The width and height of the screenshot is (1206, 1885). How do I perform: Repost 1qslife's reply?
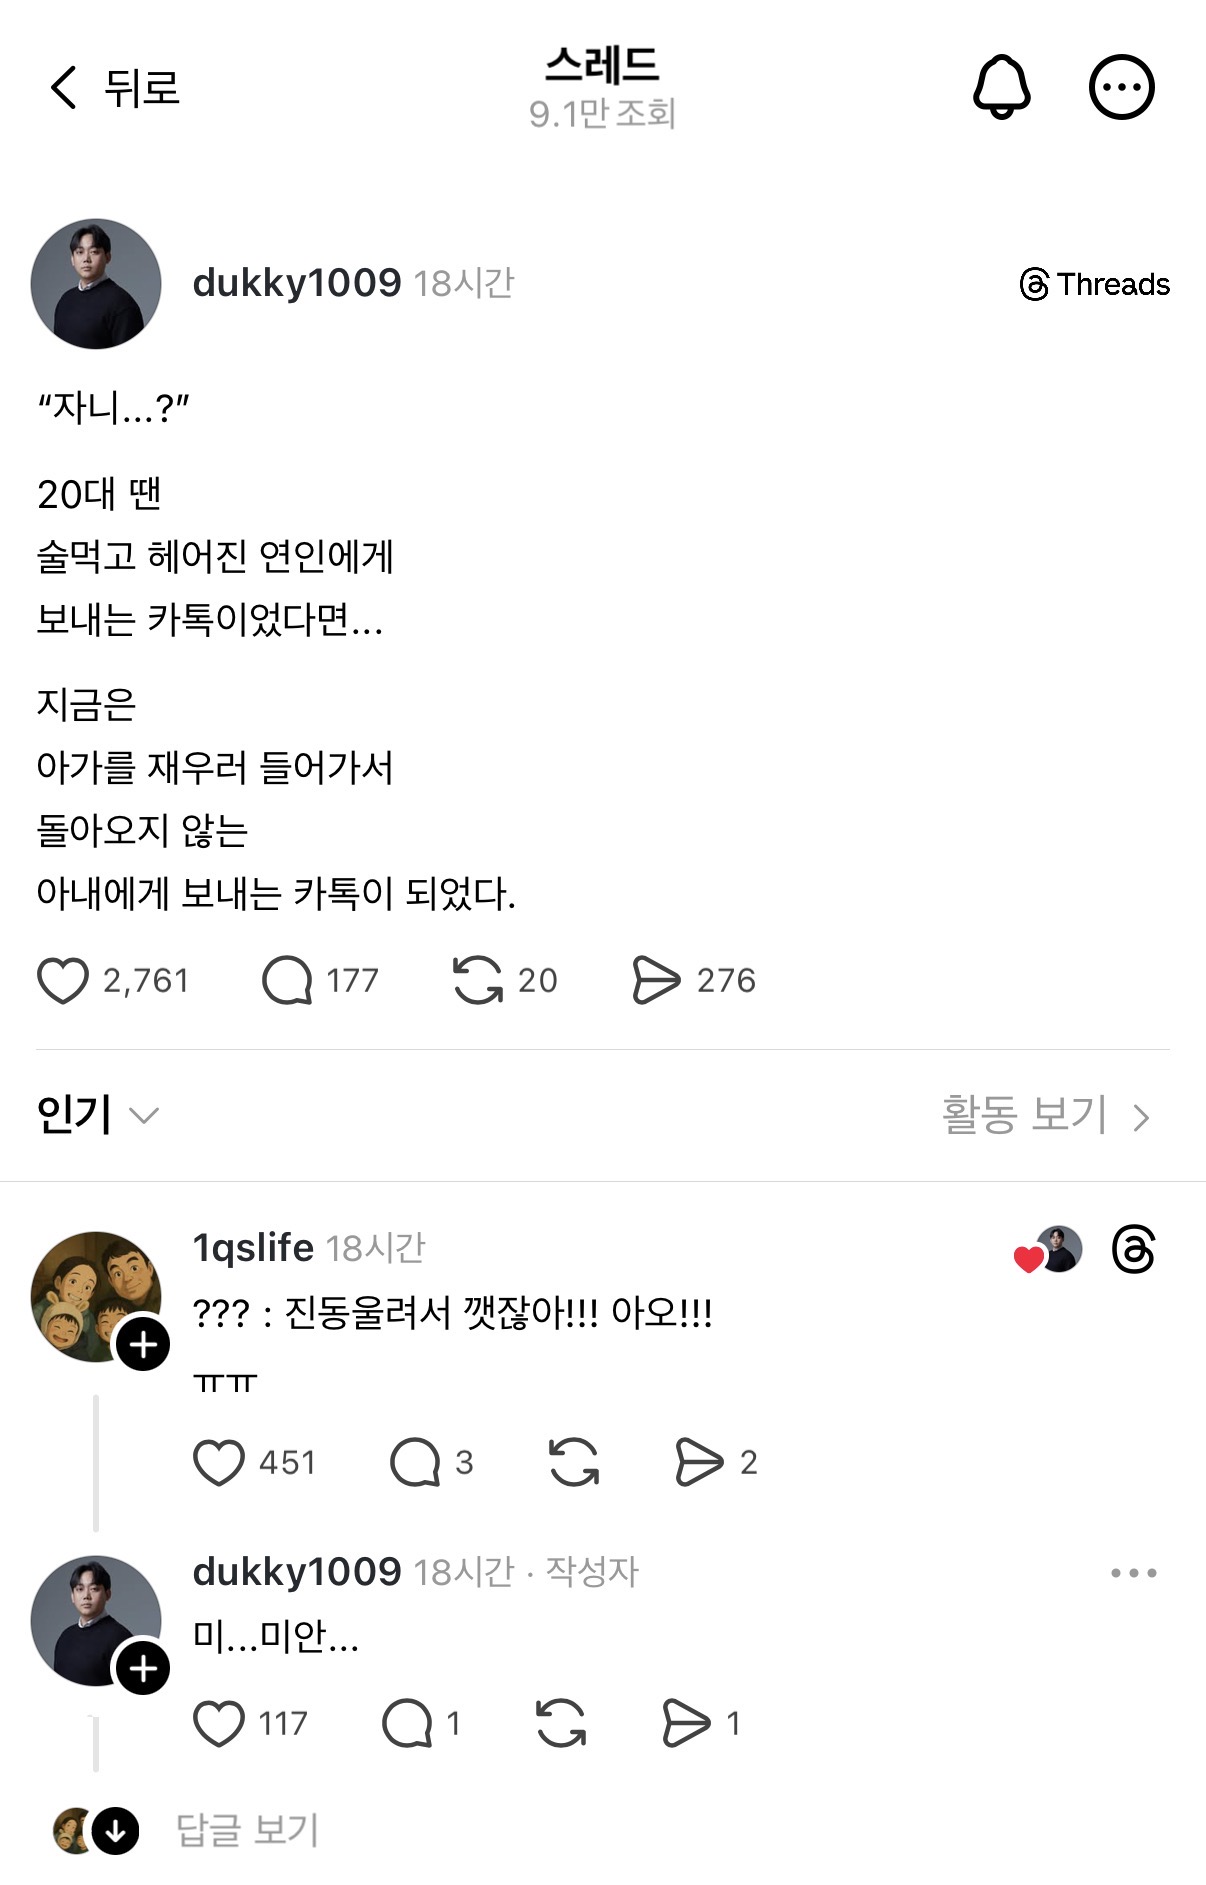pos(574,1462)
